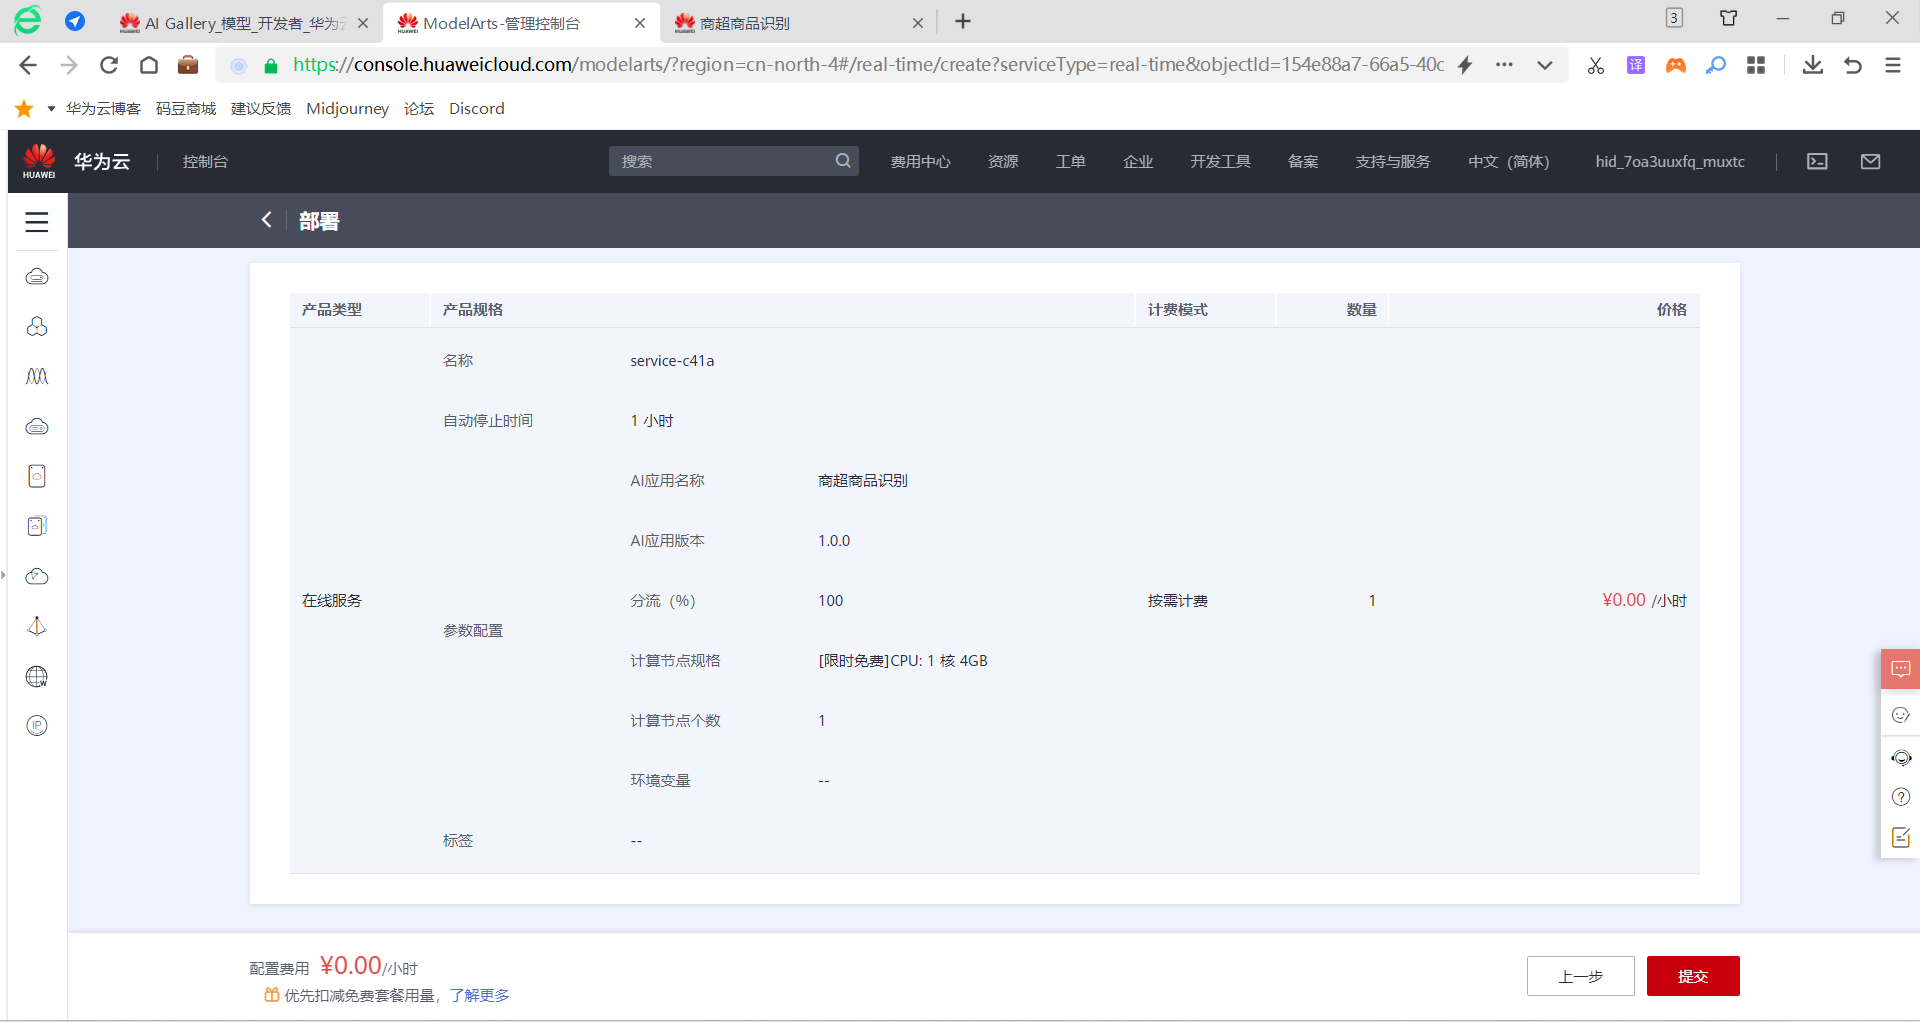
Task: Open the 中文 (简体) language menu
Action: (x=1508, y=162)
